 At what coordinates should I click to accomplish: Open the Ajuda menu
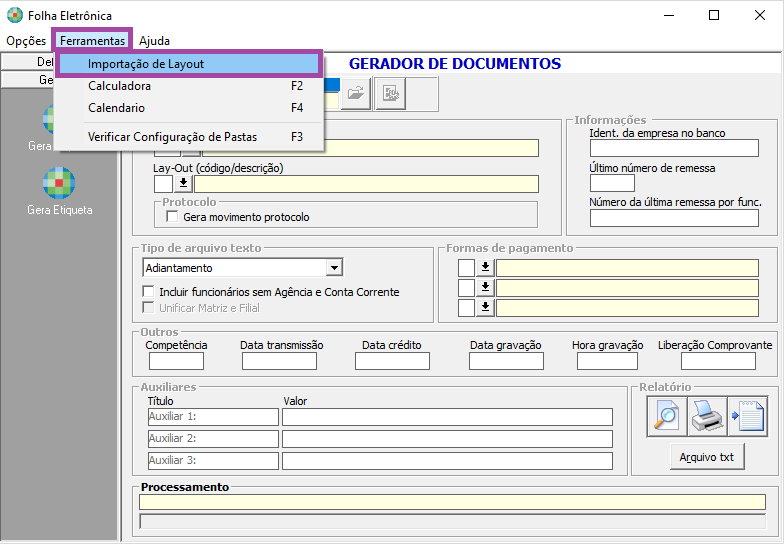point(154,41)
